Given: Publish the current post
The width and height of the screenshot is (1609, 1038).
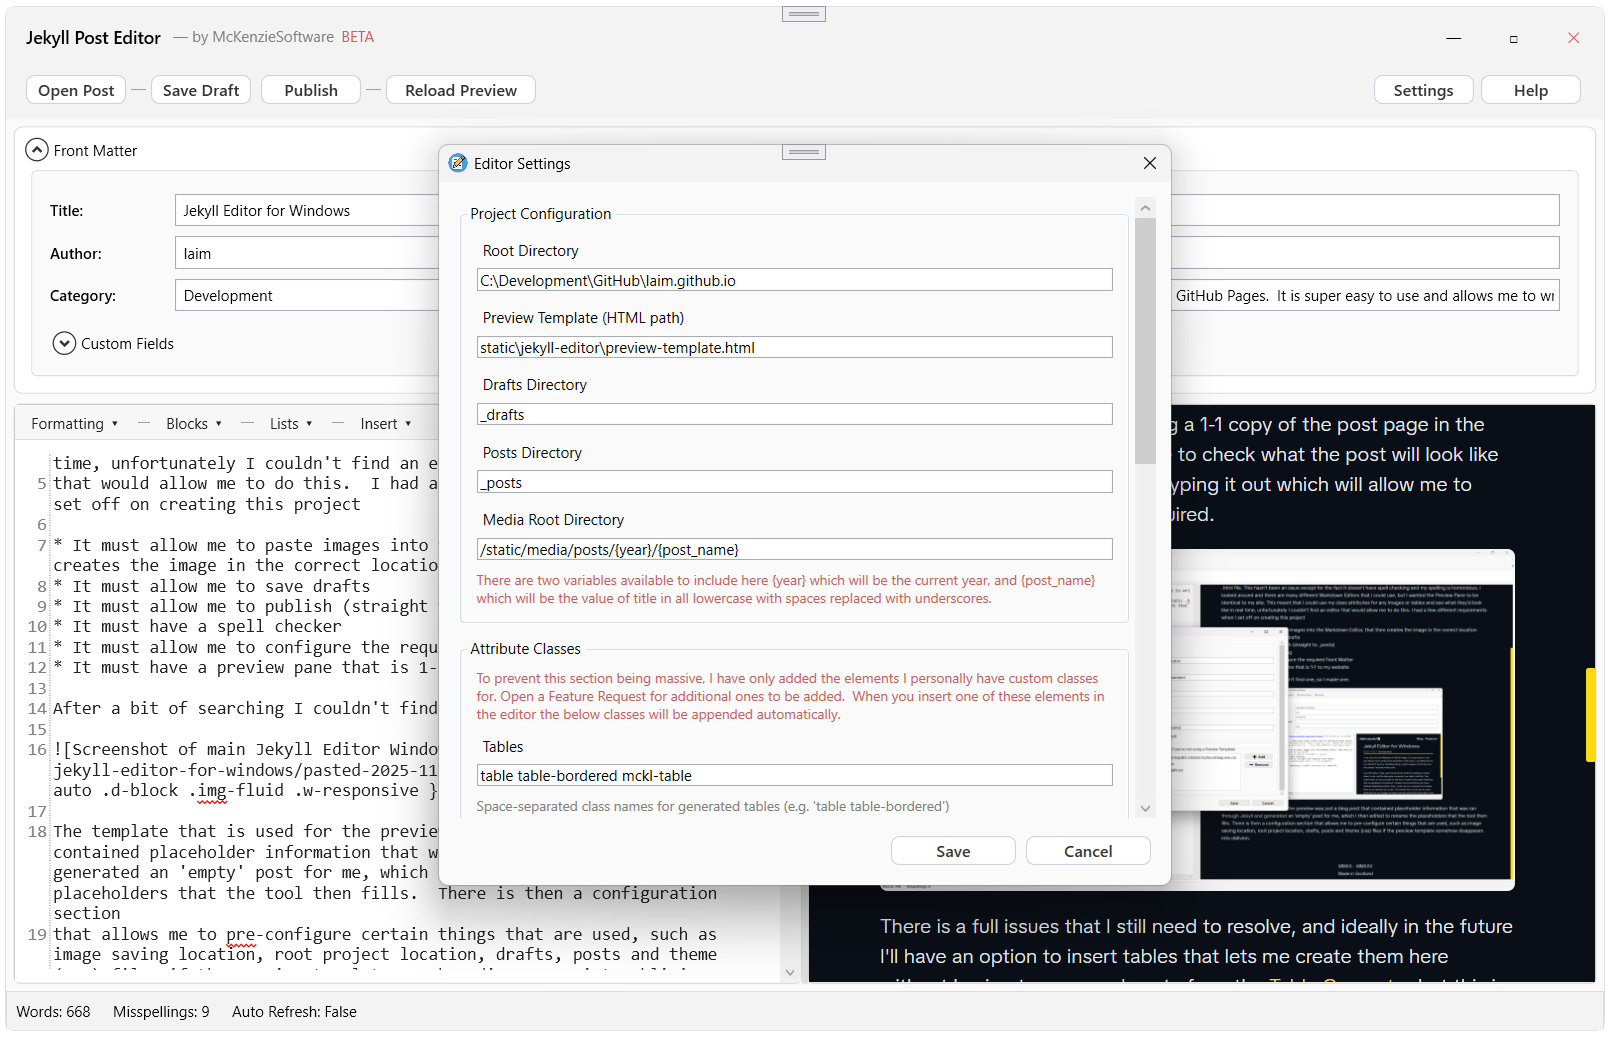Looking at the screenshot, I should click(310, 89).
